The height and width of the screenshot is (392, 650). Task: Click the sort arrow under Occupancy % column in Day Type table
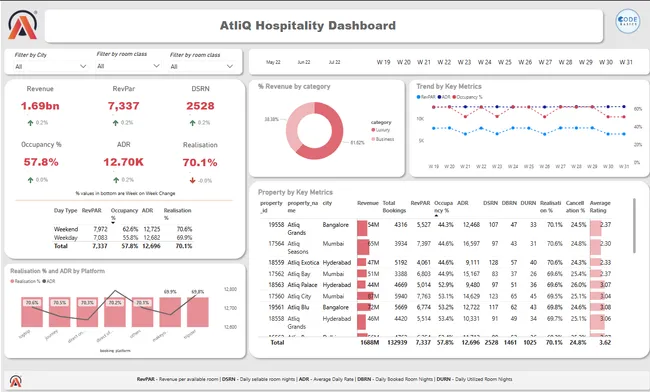tap(113, 223)
